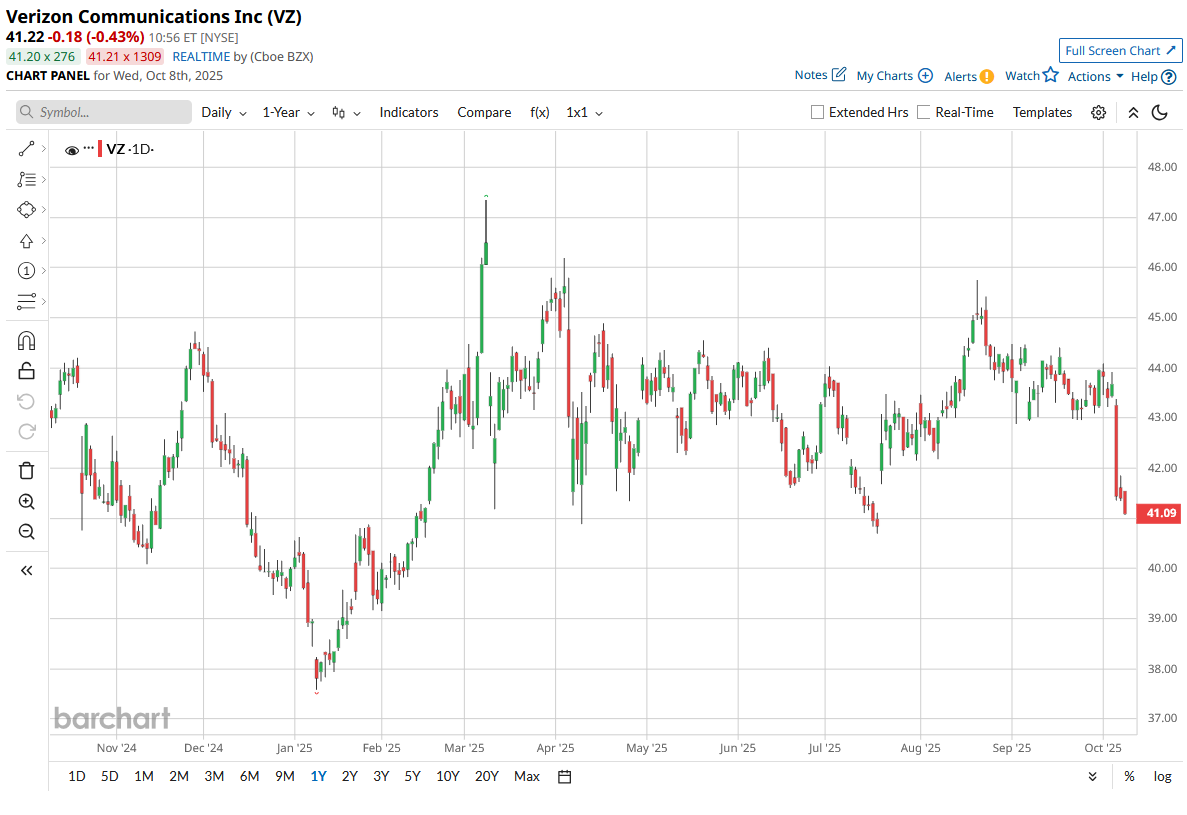Zoom in using the magnifier plus icon
1187x815 pixels.
pyautogui.click(x=26, y=502)
